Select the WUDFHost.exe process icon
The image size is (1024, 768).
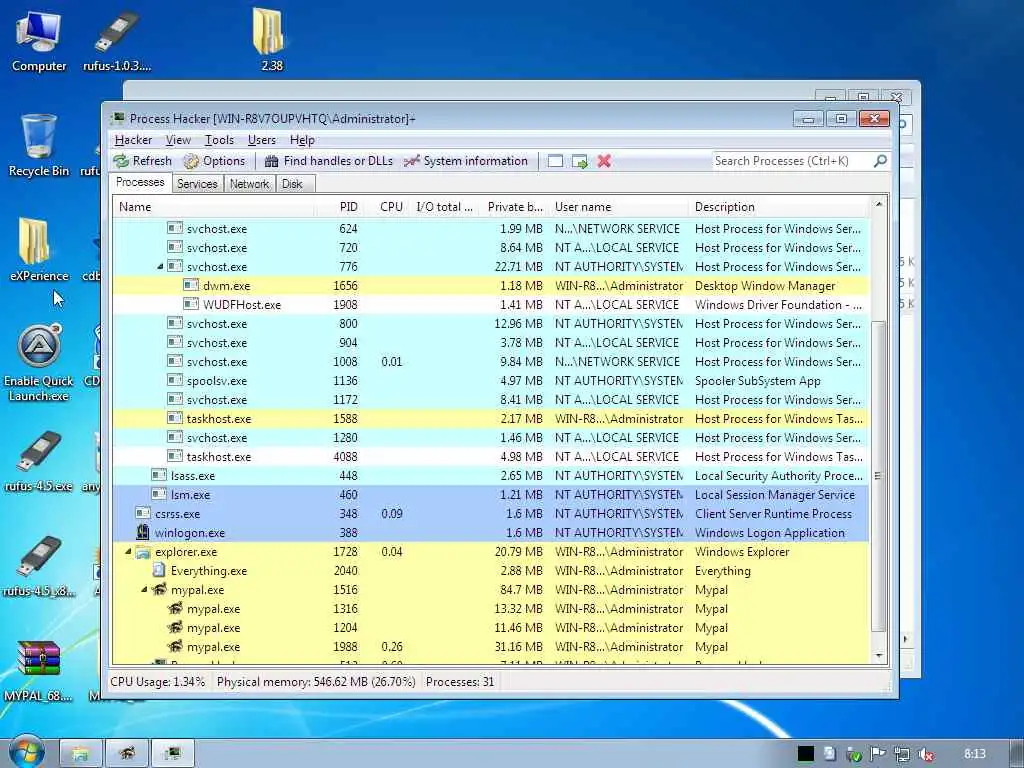click(x=191, y=304)
